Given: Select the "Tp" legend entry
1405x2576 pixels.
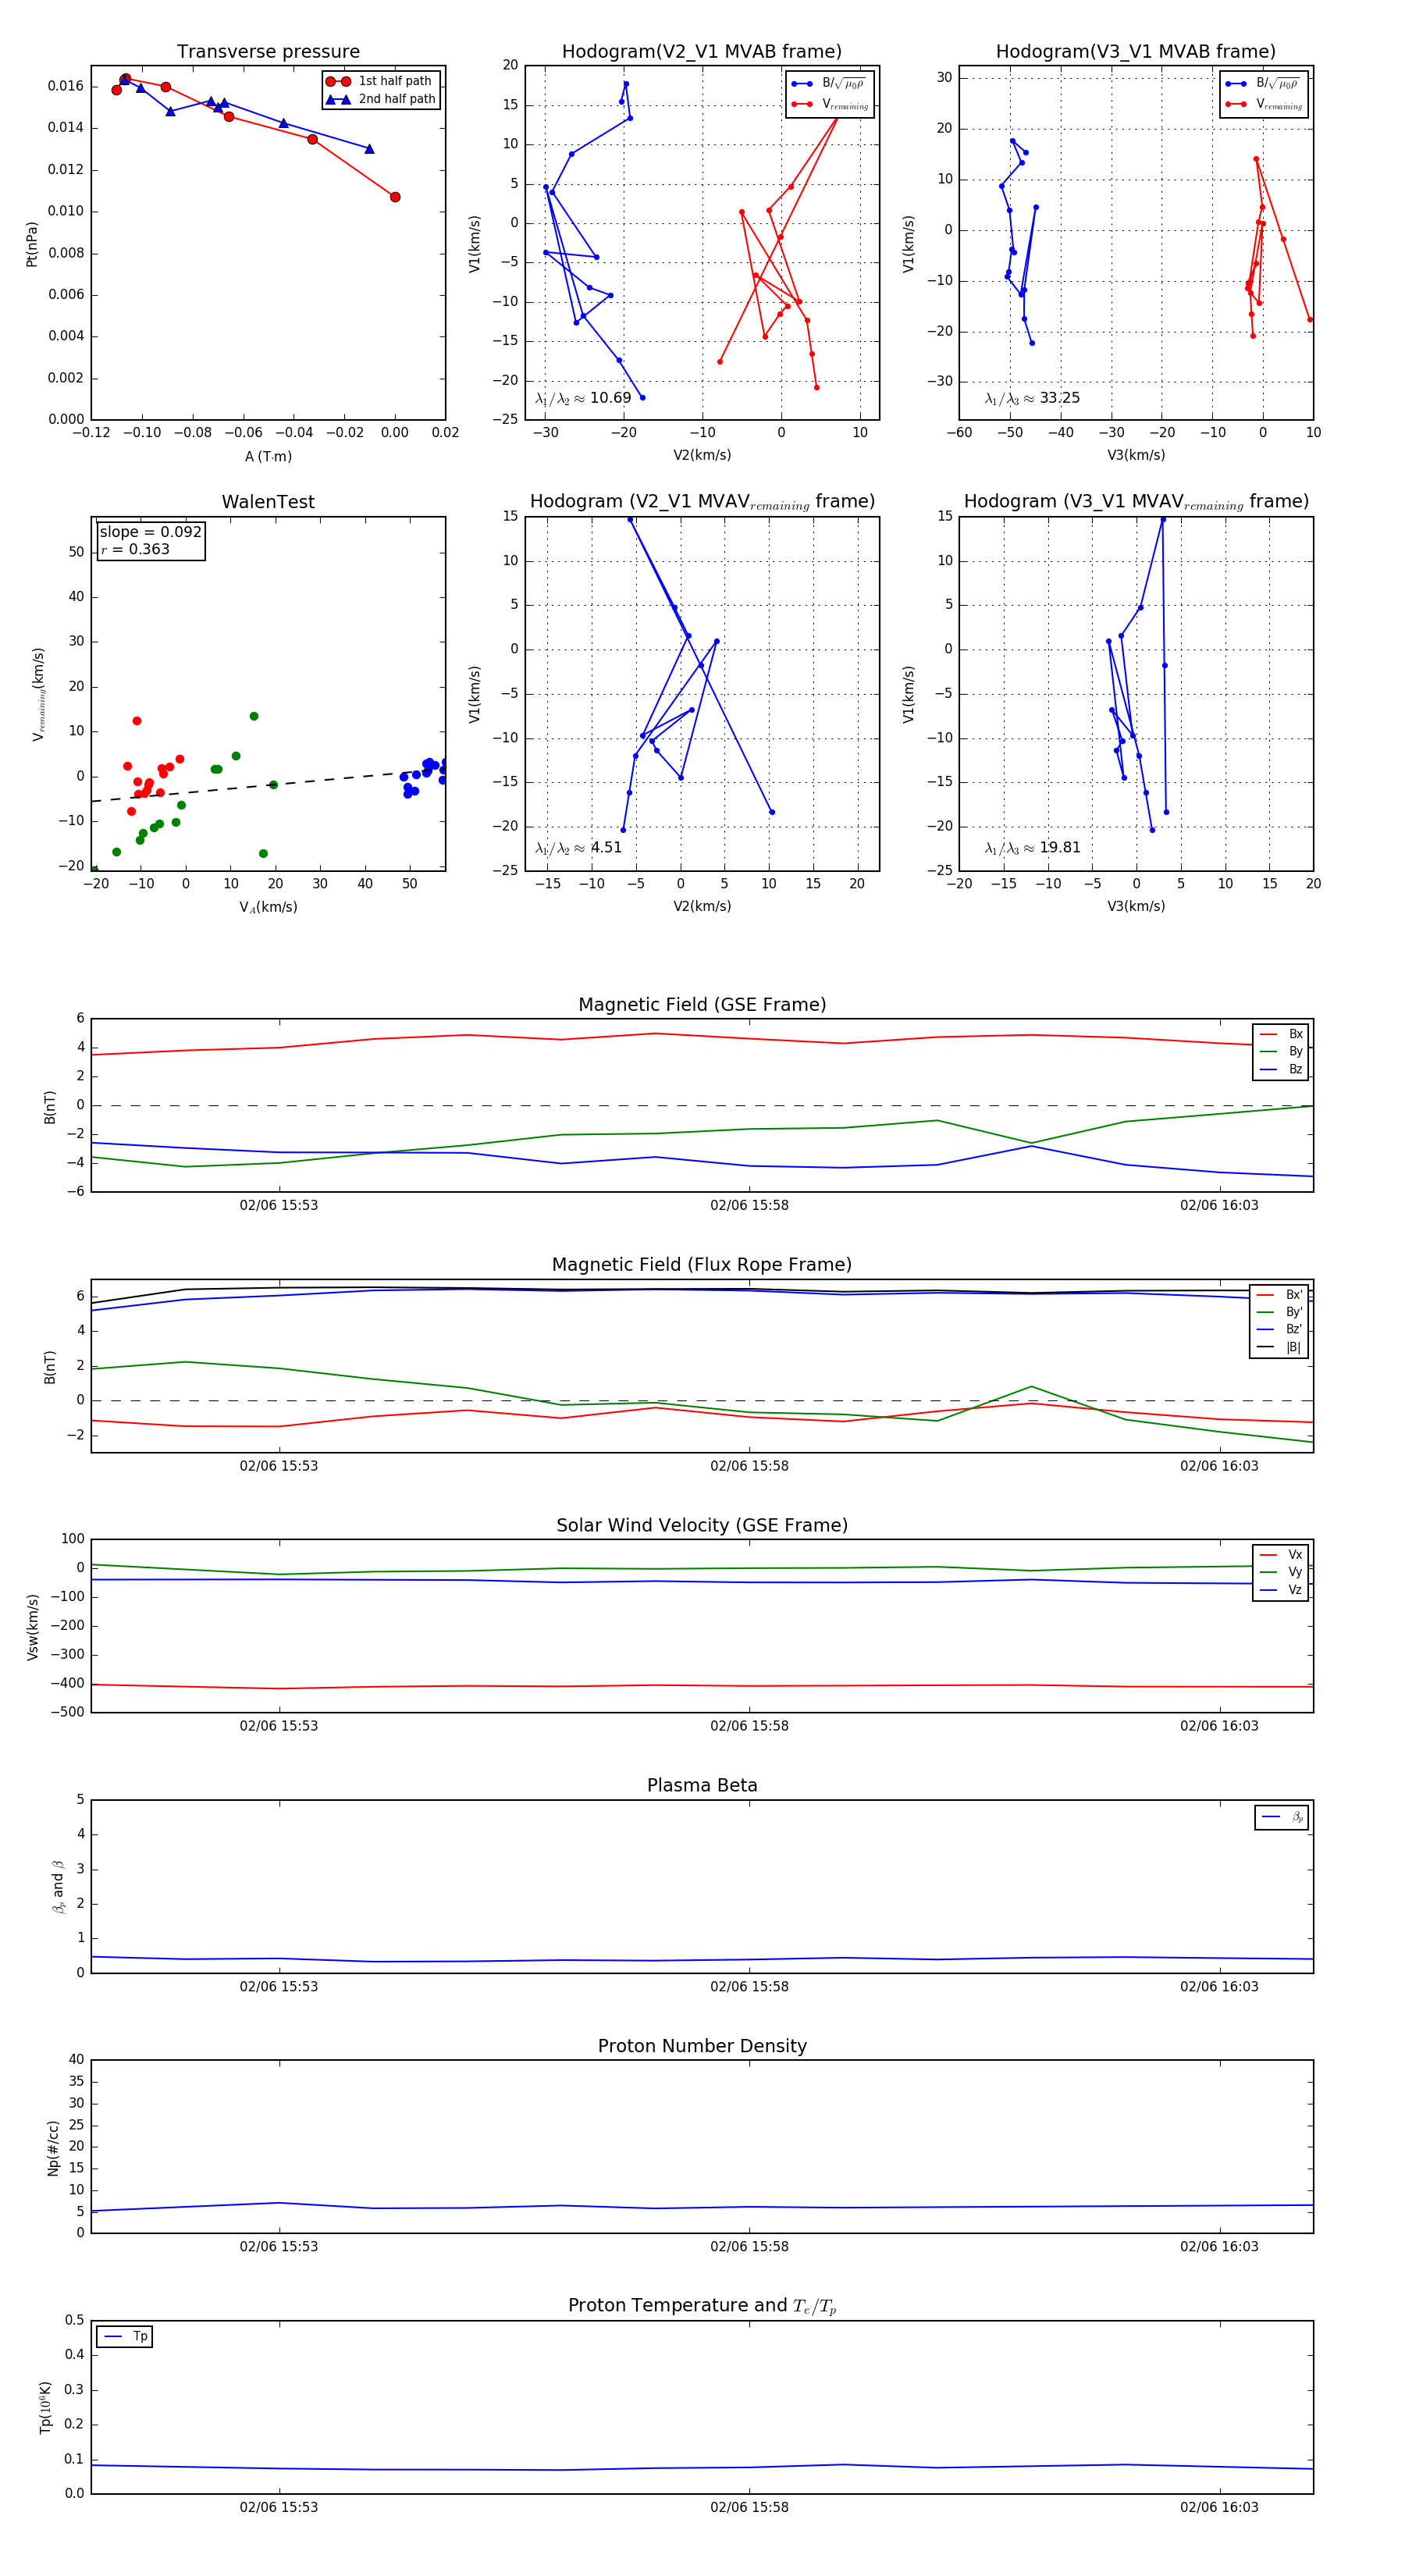Looking at the screenshot, I should 125,2337.
